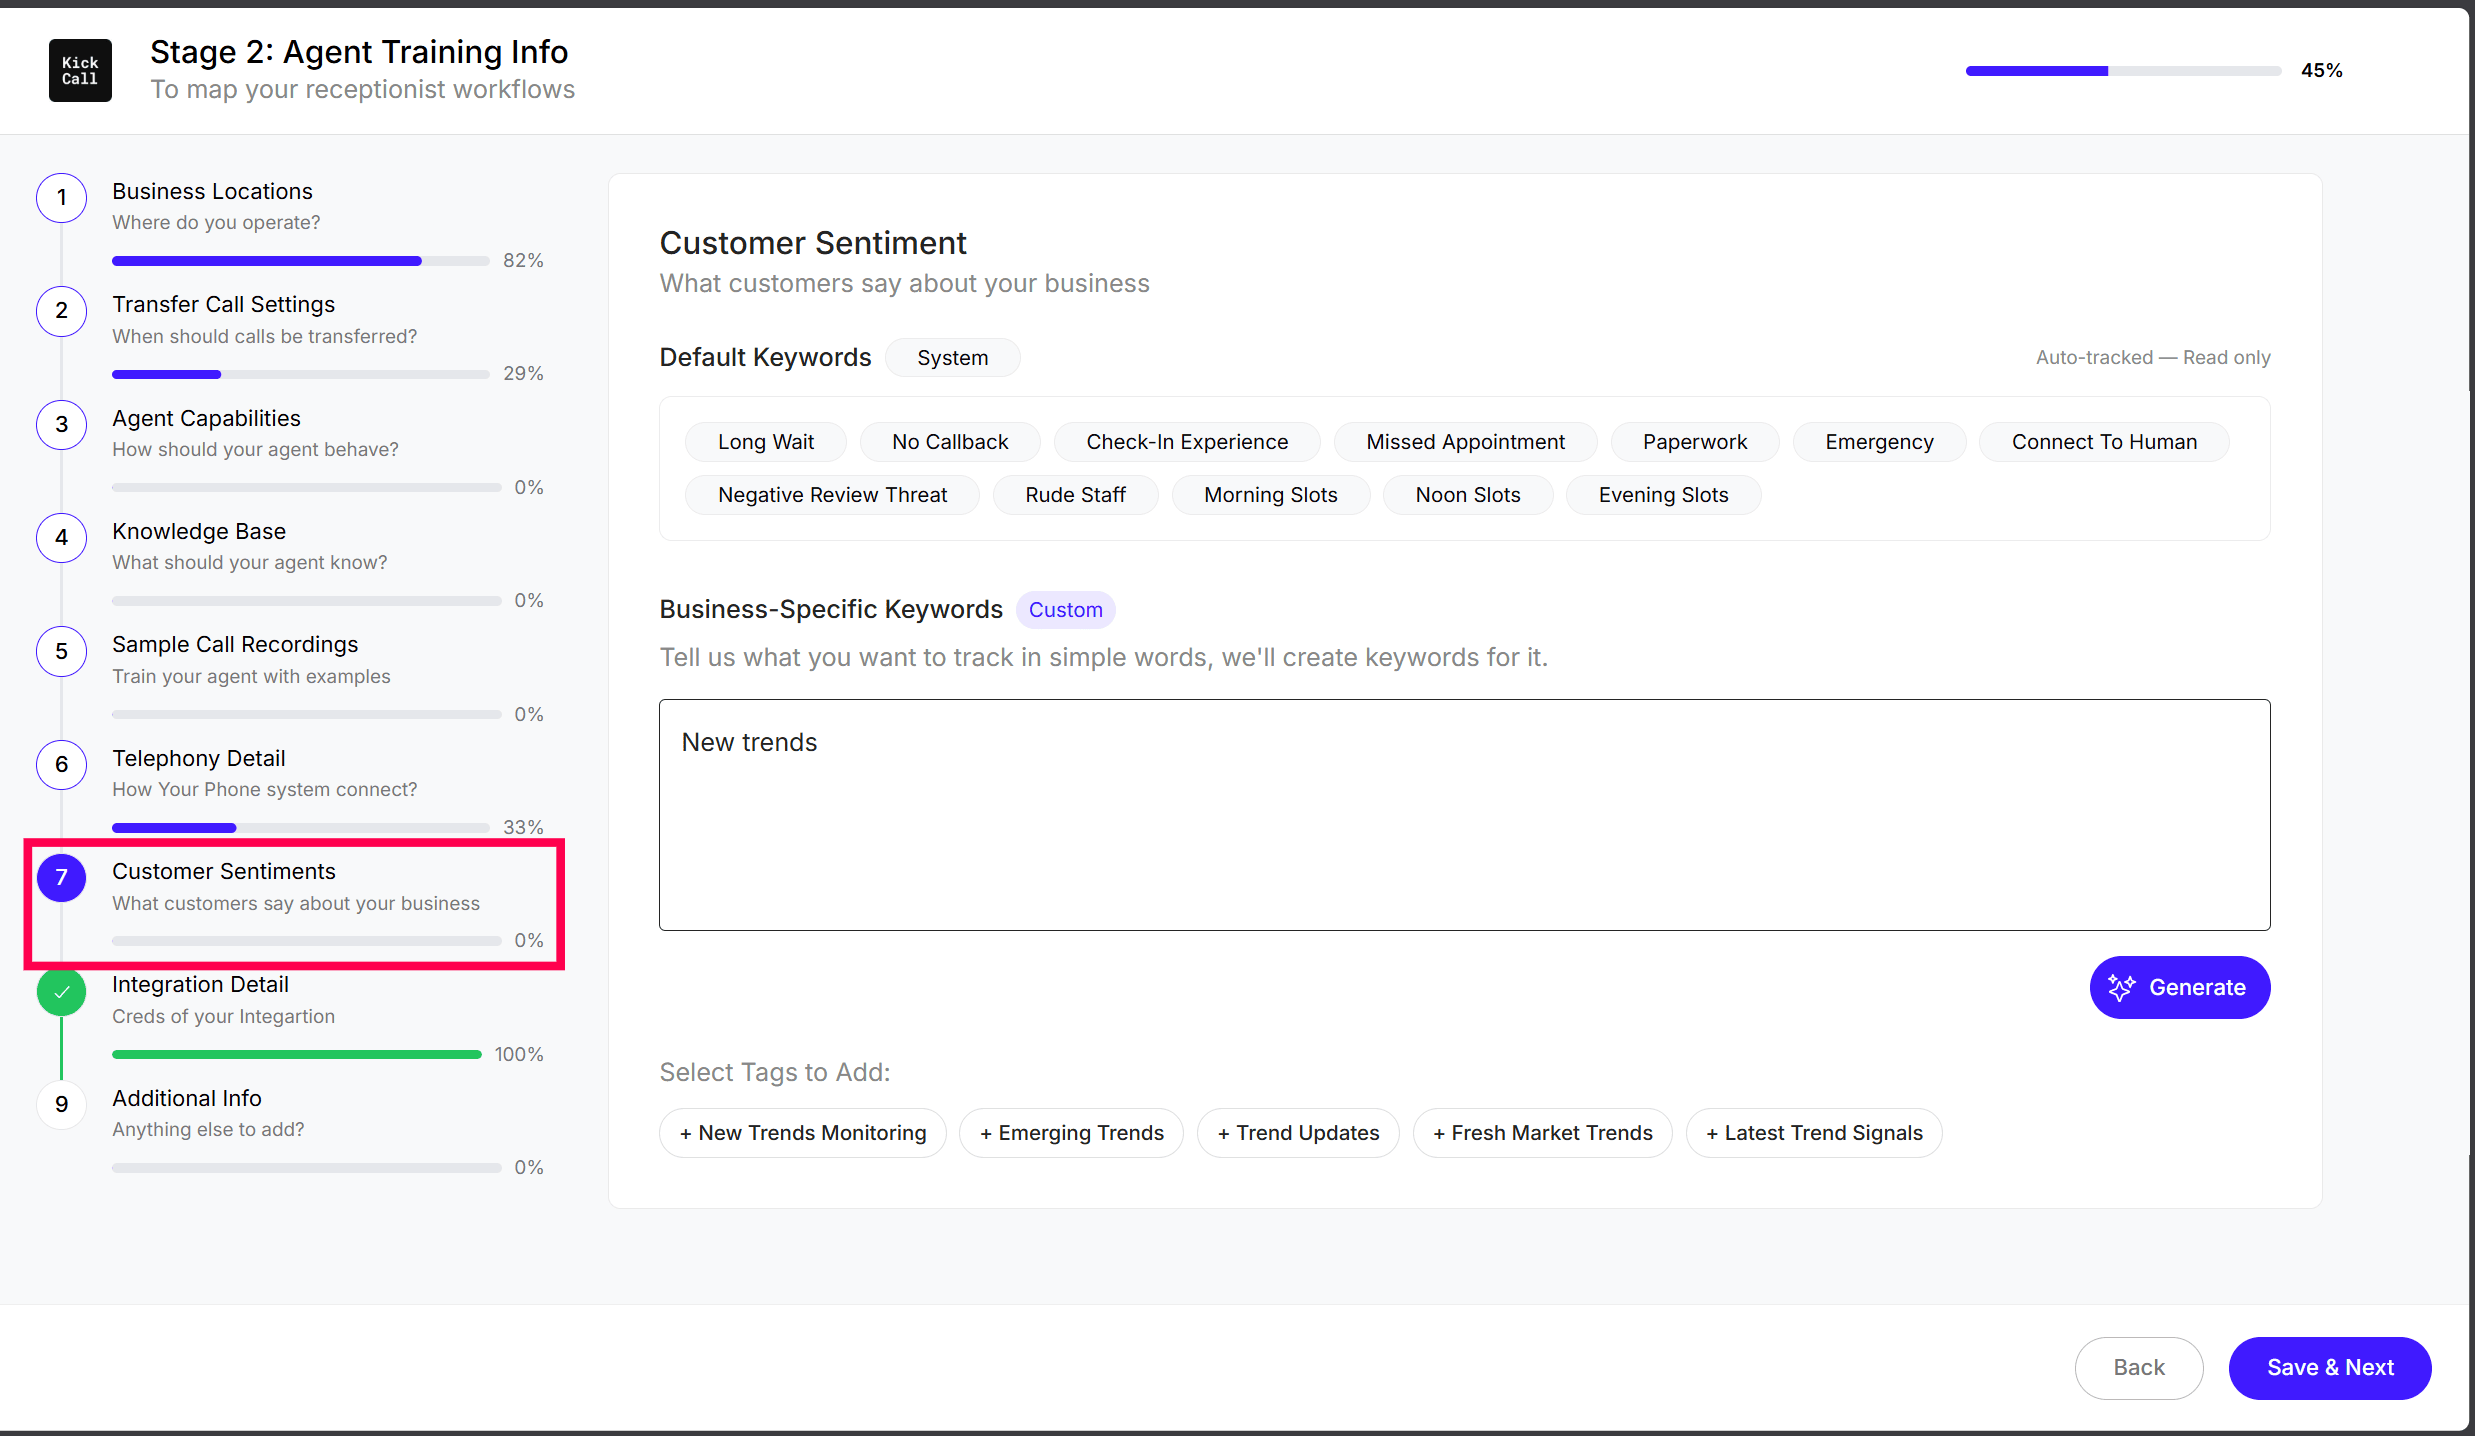Click Knowledge Base 0% progress bar

coord(307,601)
